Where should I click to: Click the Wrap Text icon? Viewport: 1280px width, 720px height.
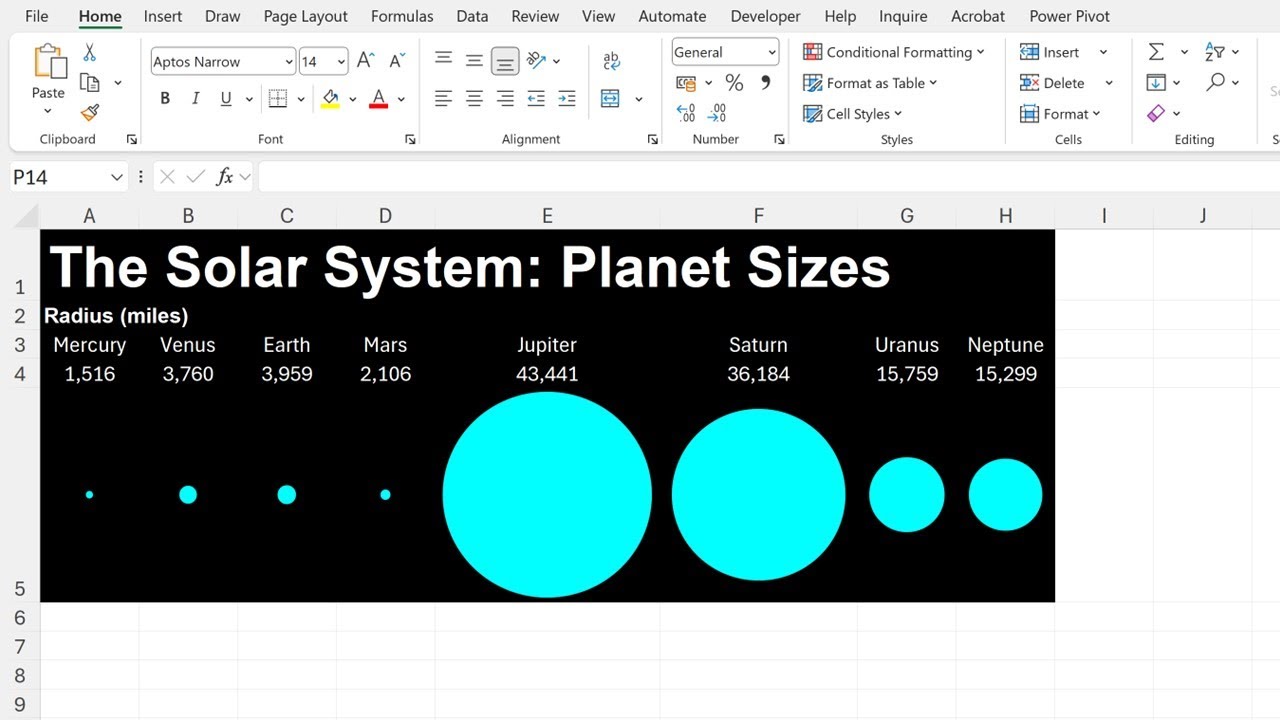(612, 61)
